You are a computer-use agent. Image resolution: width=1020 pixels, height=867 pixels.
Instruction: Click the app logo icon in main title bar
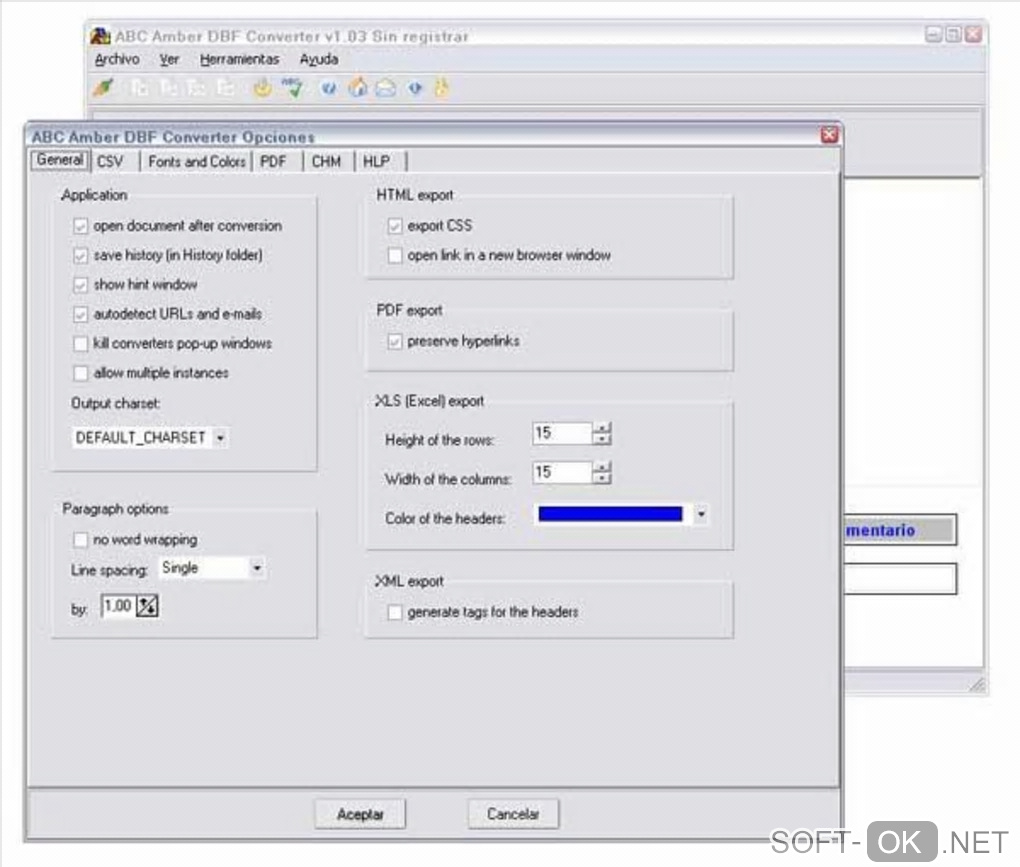click(100, 35)
